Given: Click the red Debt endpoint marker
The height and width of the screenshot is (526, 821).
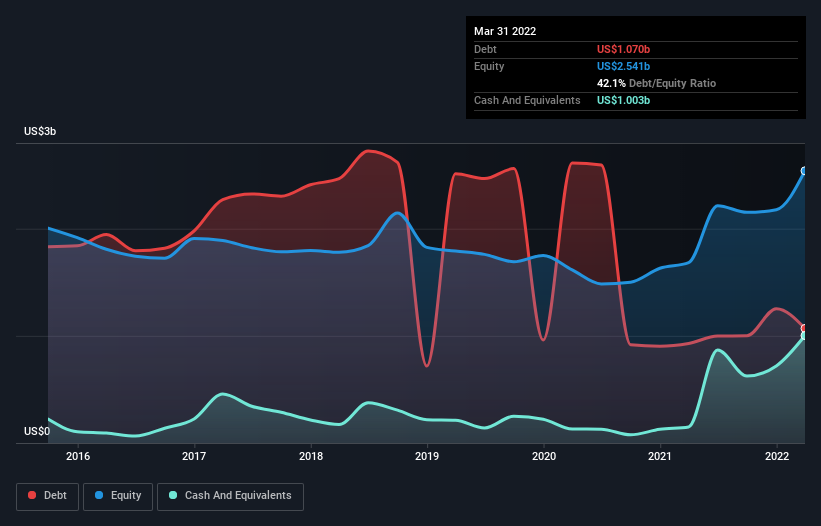Looking at the screenshot, I should 804,328.
